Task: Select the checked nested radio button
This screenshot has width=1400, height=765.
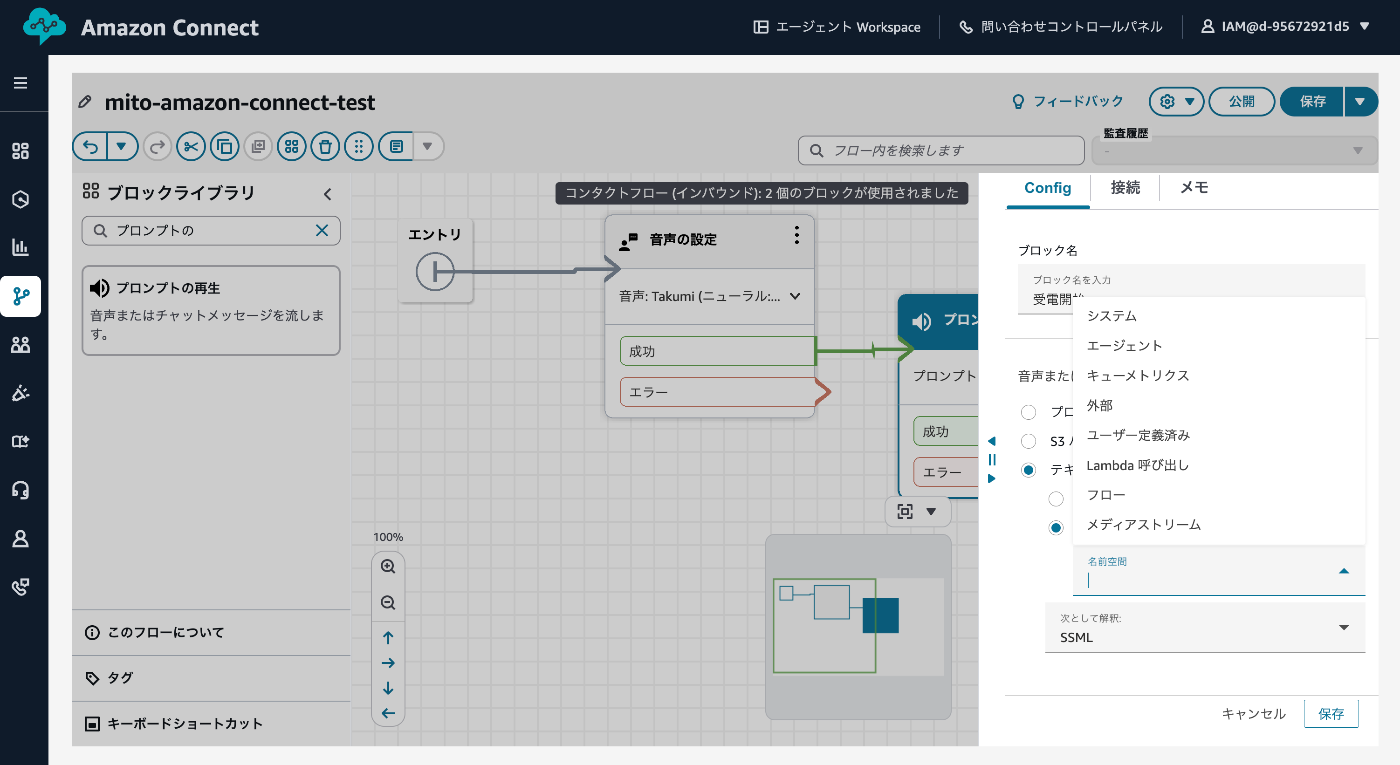Action: point(1056,528)
